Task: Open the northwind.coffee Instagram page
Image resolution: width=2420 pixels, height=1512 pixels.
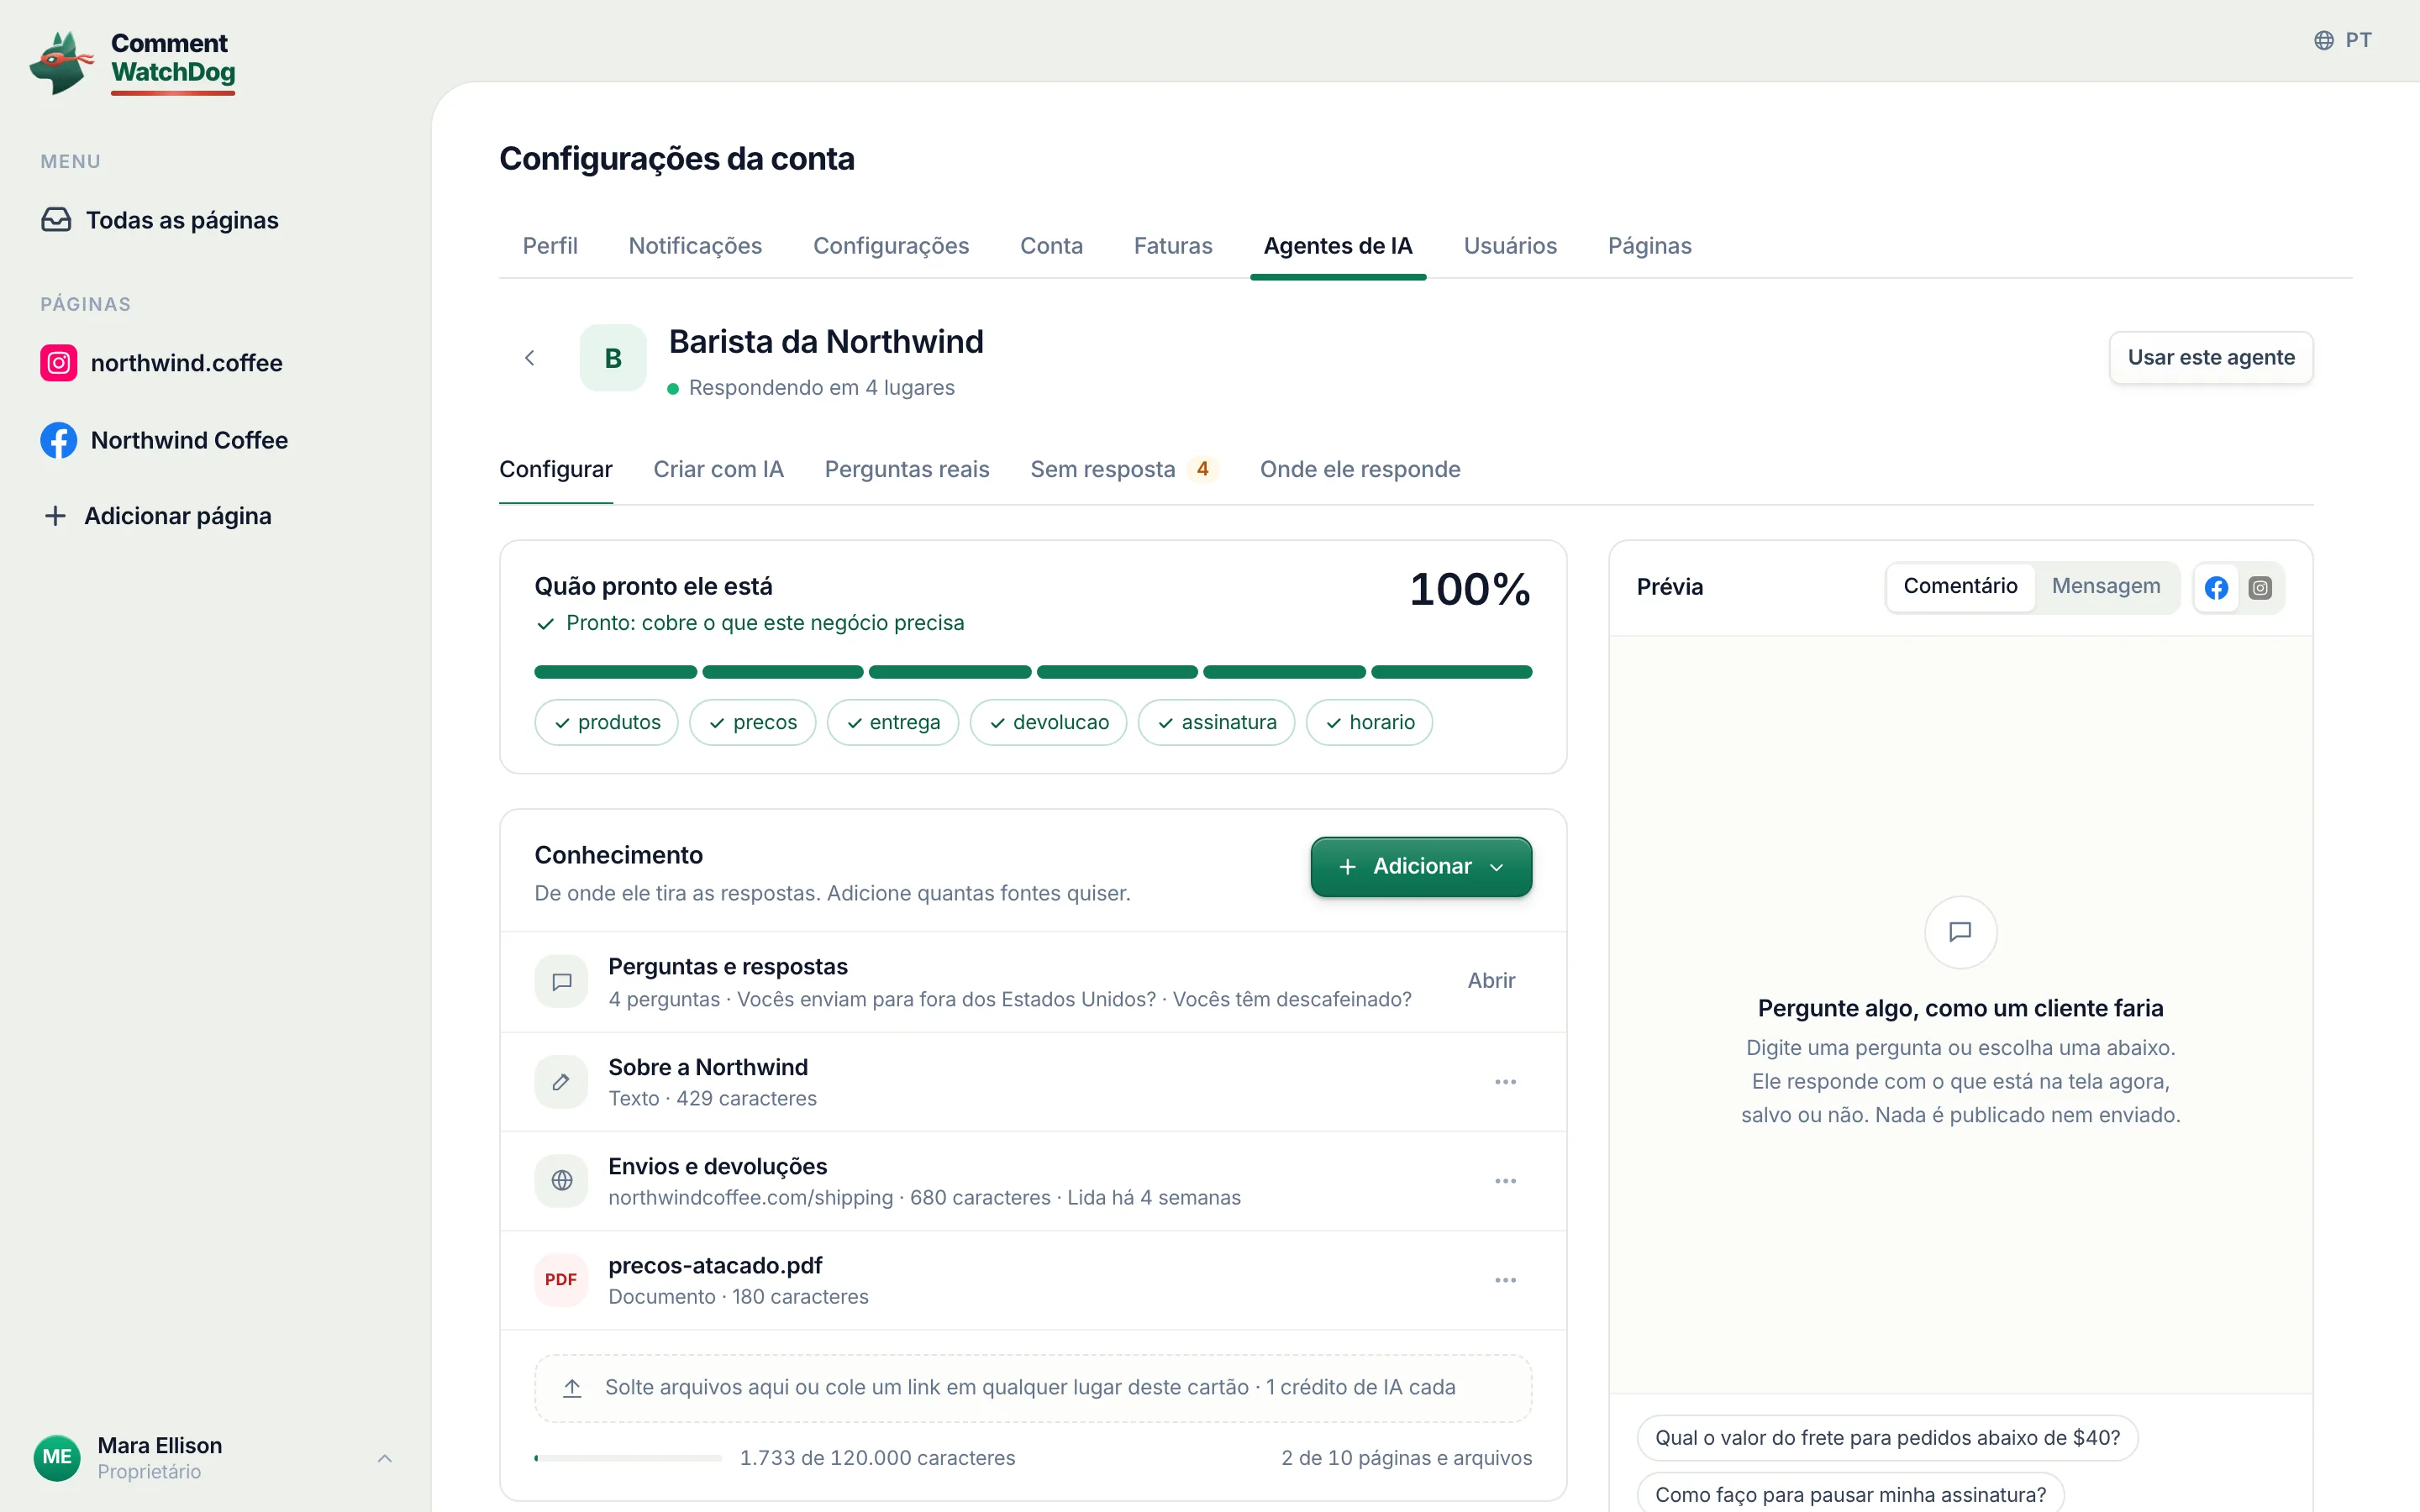Action: (162, 363)
